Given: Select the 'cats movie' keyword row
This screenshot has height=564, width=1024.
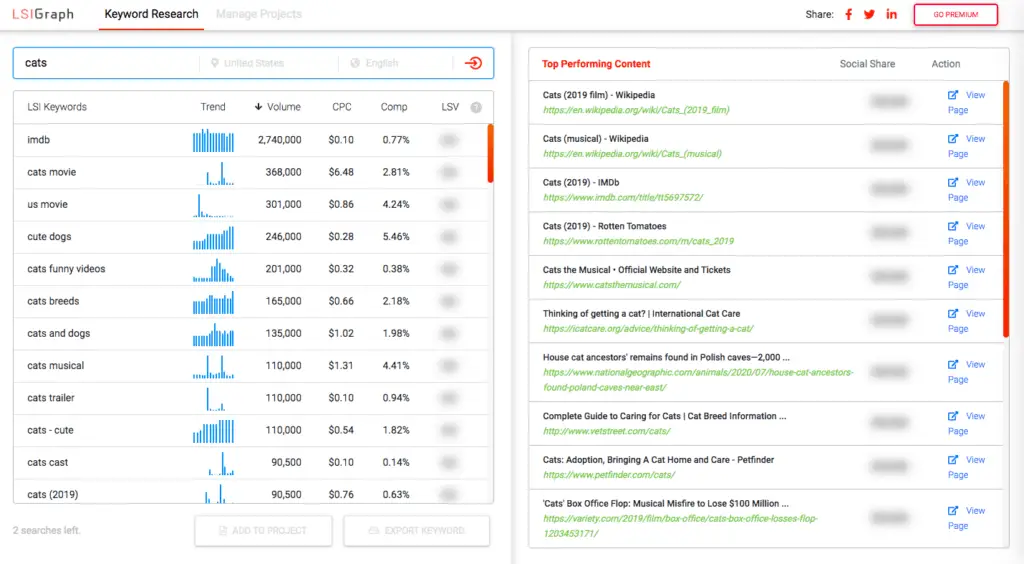Looking at the screenshot, I should (x=252, y=172).
